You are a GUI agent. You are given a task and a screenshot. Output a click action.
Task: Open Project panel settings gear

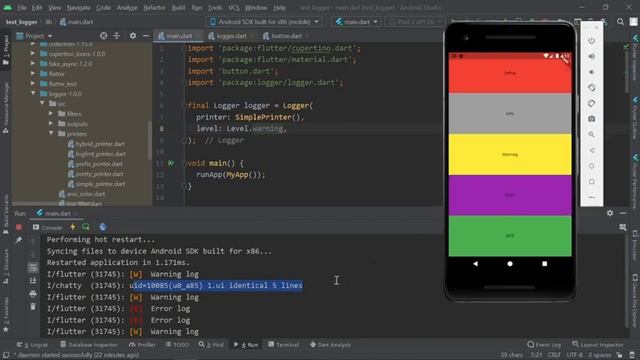[133, 36]
